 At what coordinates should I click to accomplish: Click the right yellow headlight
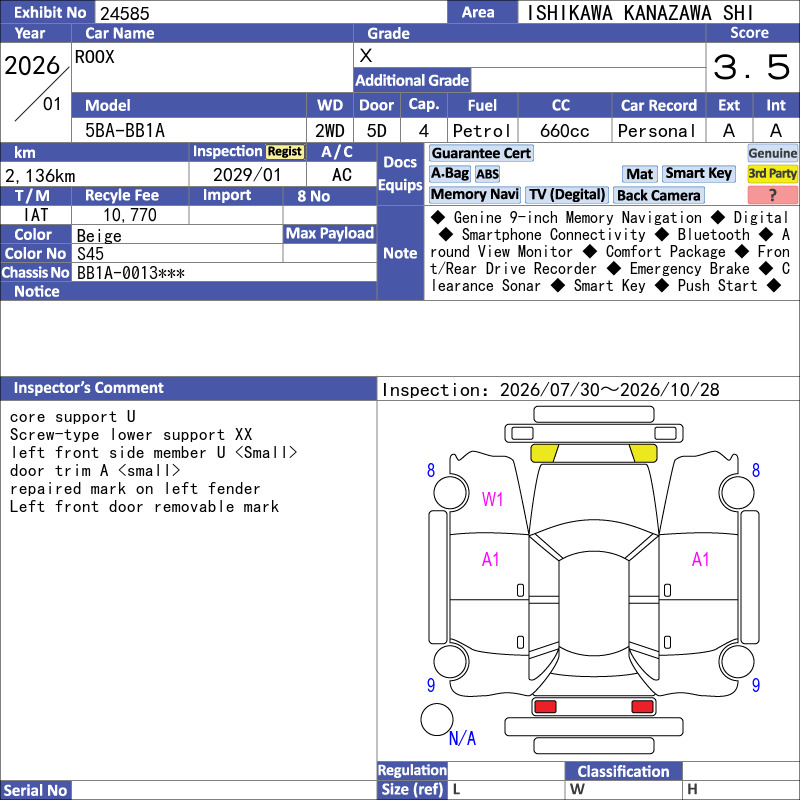pyautogui.click(x=643, y=453)
